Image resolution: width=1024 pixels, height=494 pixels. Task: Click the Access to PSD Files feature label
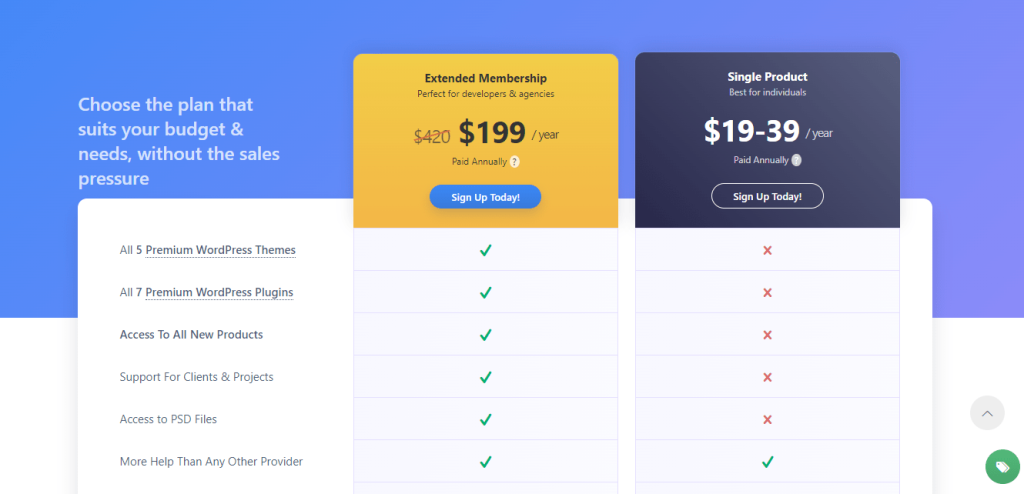(168, 419)
